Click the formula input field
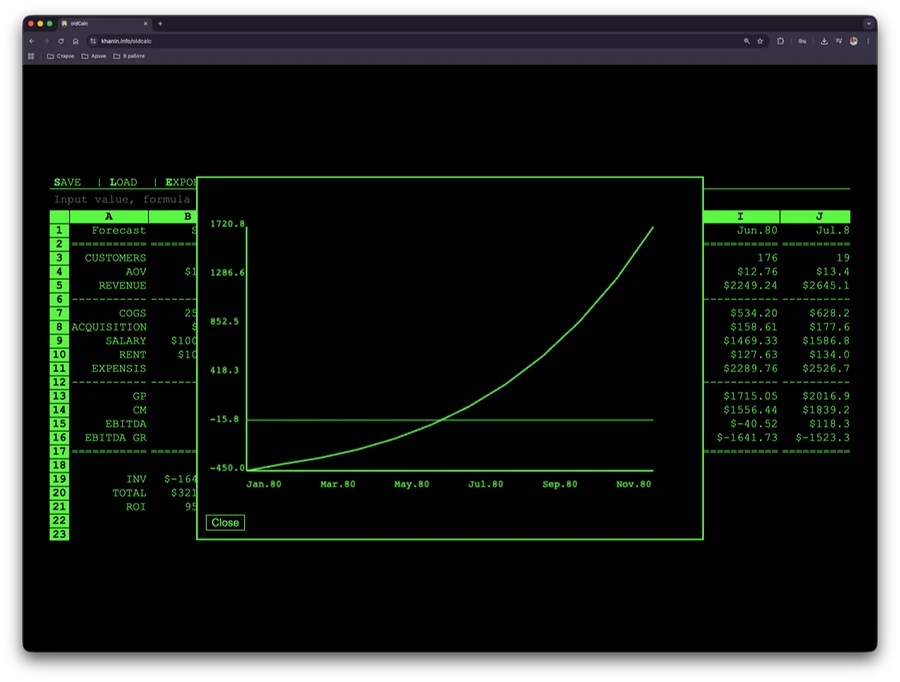The height and width of the screenshot is (682, 900). tap(122, 200)
